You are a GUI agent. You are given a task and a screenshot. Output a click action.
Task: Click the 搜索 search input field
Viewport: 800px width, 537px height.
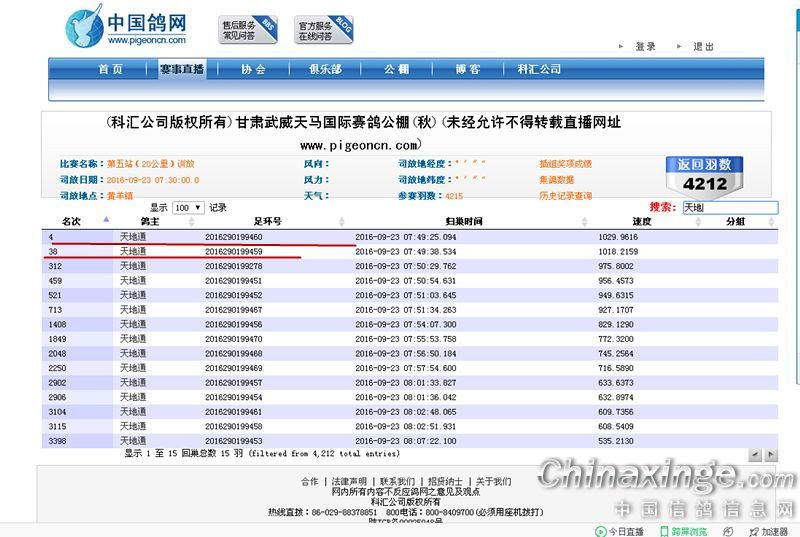coord(728,208)
